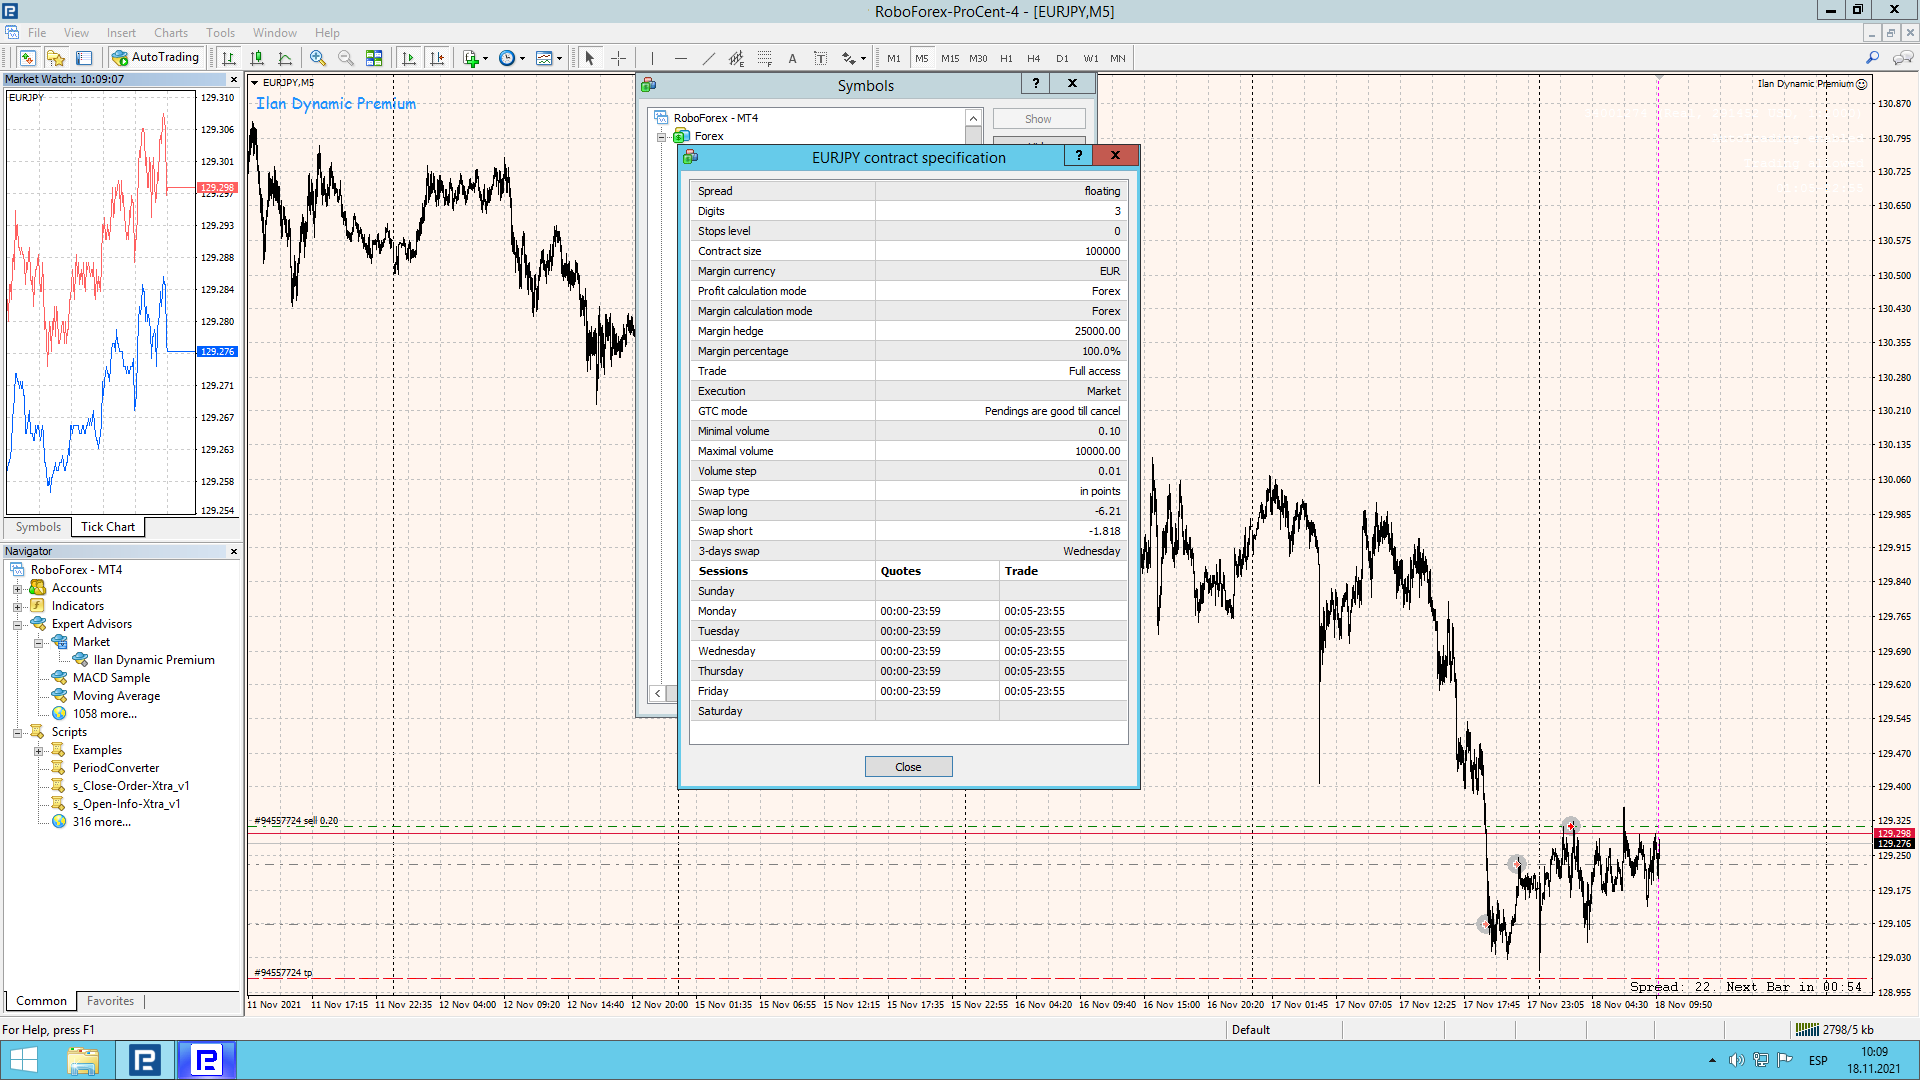Switch chart to D1 timeframe
This screenshot has width=1920, height=1080.
click(x=1062, y=58)
